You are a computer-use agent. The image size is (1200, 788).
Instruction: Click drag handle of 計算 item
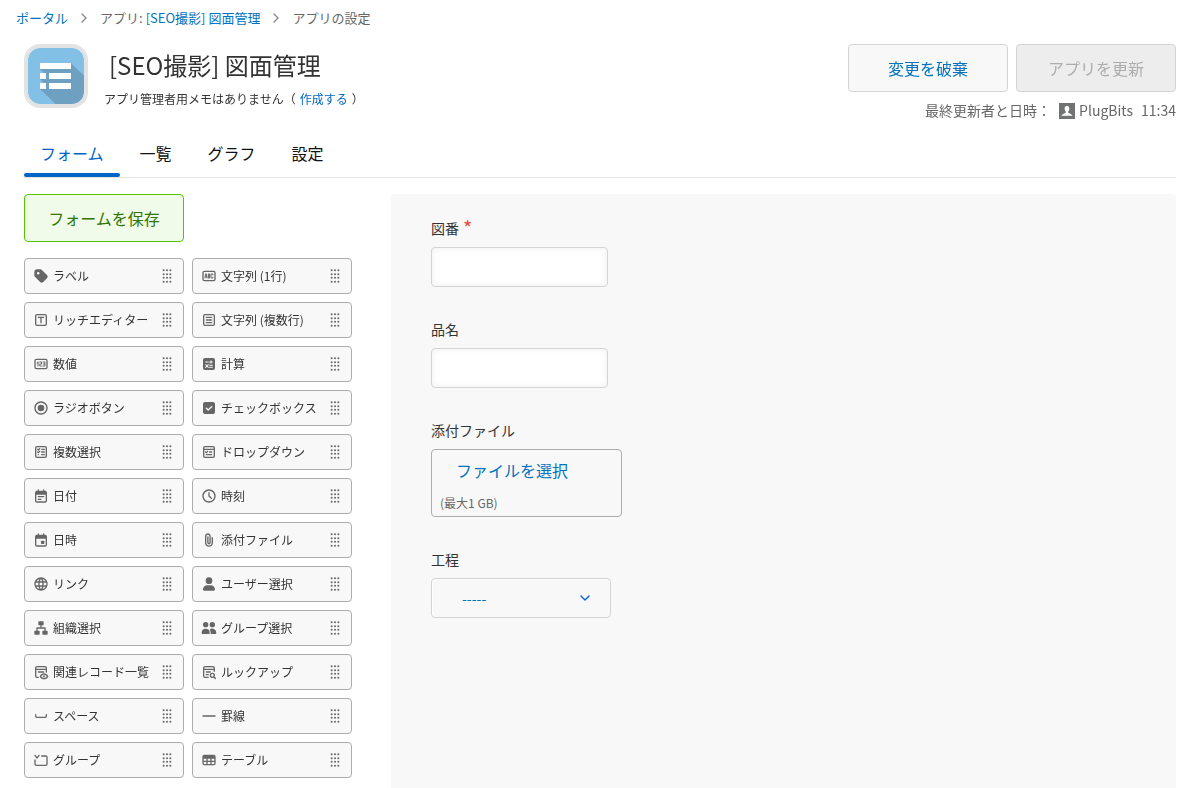[335, 364]
